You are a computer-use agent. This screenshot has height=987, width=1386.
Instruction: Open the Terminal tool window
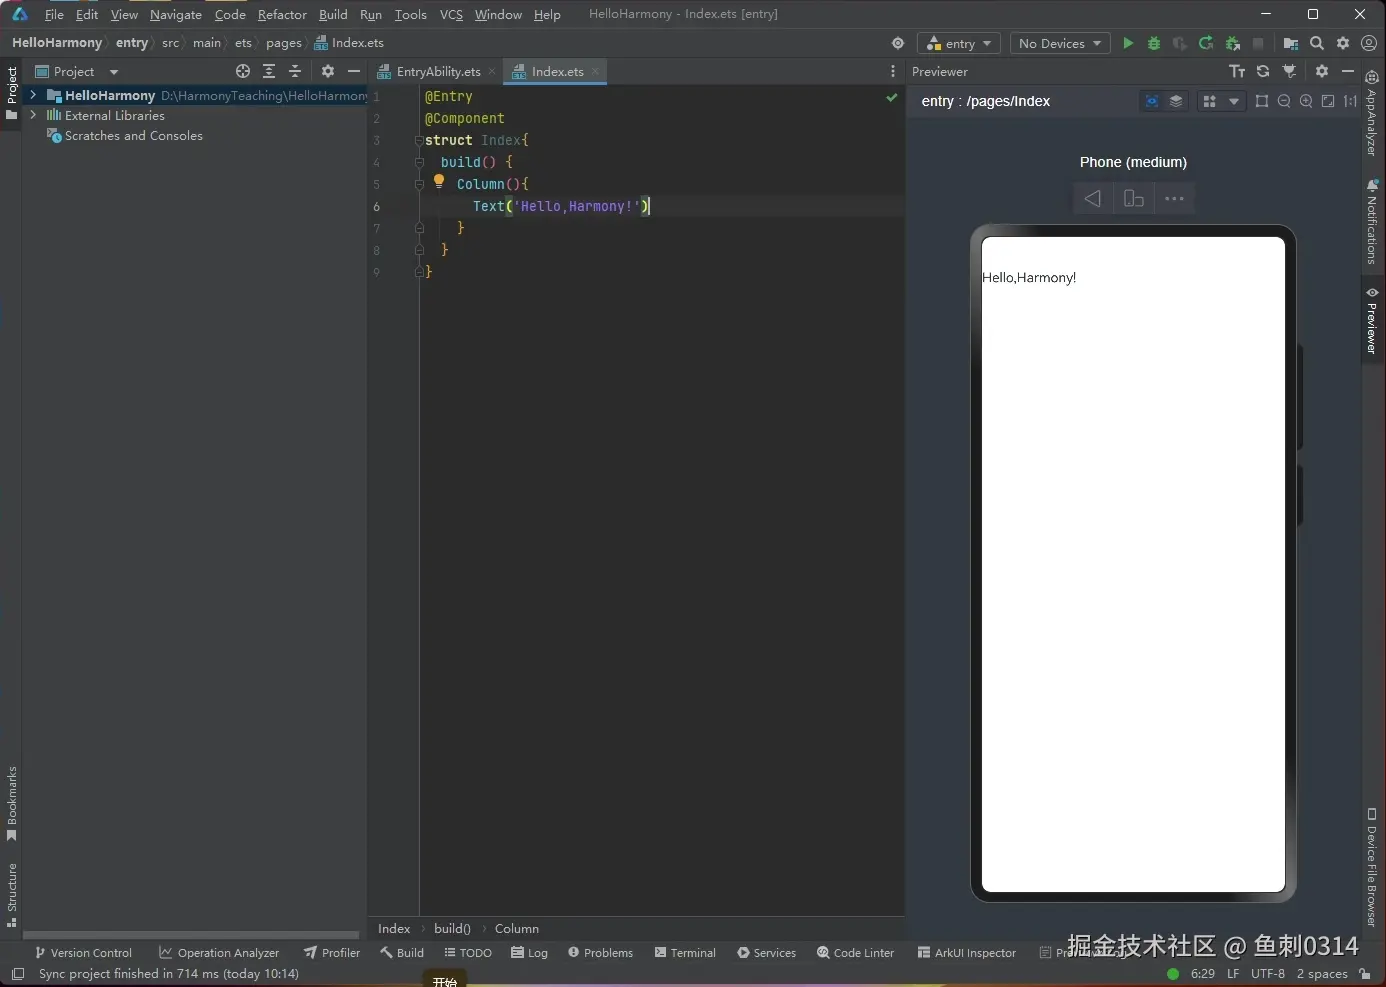pyautogui.click(x=685, y=953)
